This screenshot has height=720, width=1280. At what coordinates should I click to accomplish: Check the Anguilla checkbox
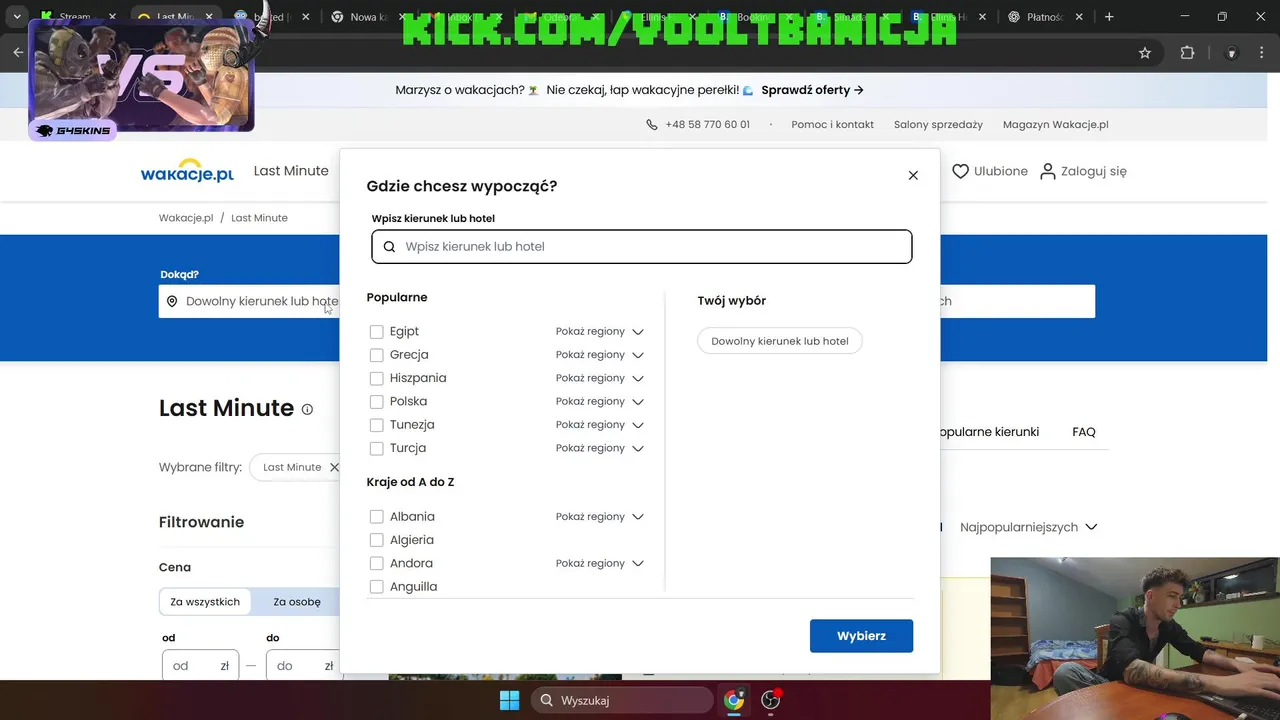pos(377,587)
